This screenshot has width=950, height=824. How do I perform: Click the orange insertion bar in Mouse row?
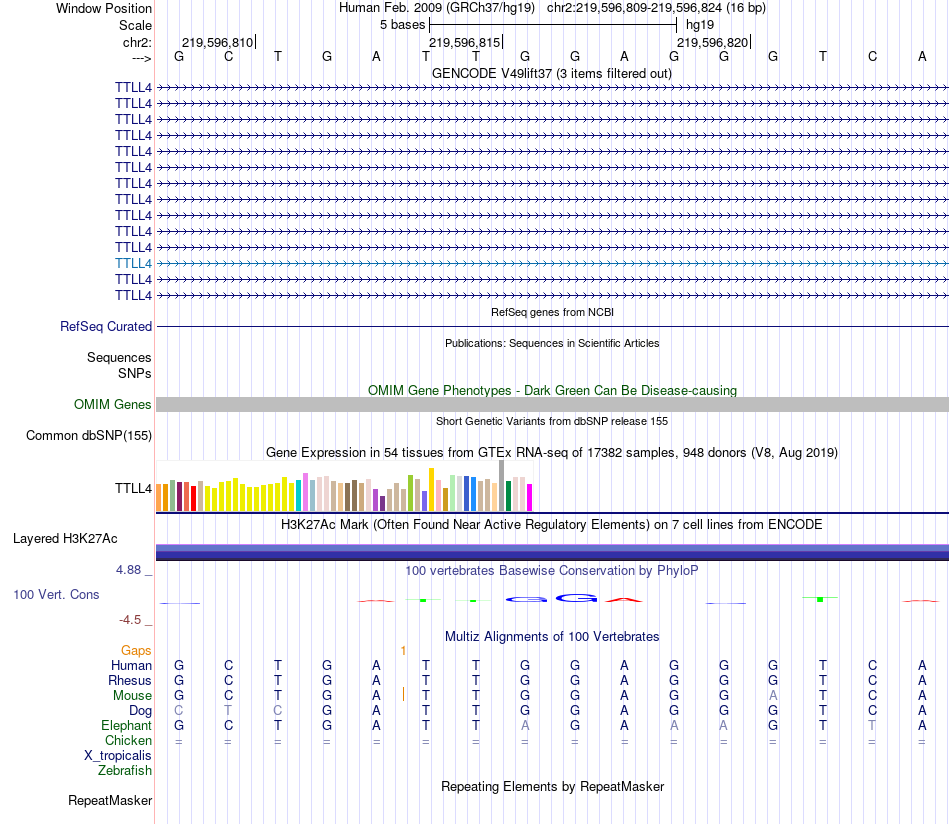click(x=403, y=694)
